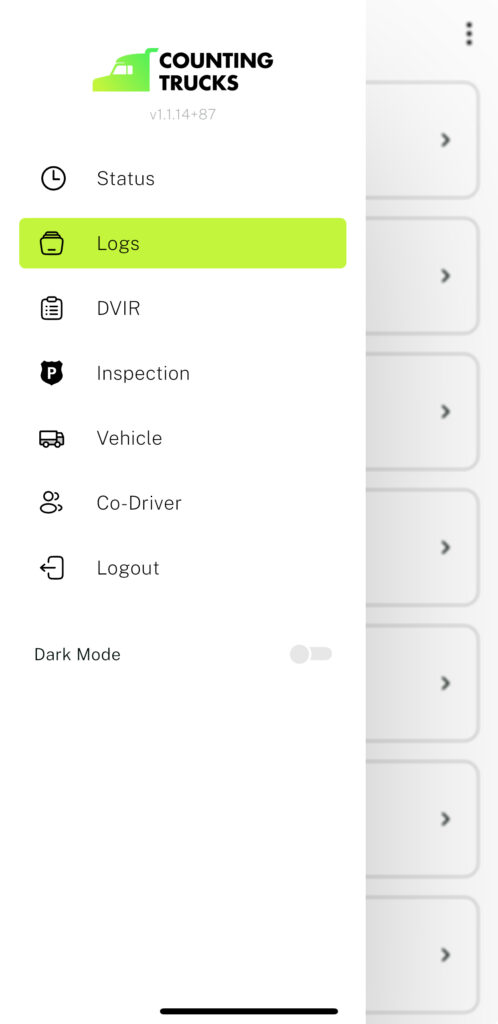The width and height of the screenshot is (498, 1024).
Task: Click the Logs archive box icon
Action: click(52, 243)
